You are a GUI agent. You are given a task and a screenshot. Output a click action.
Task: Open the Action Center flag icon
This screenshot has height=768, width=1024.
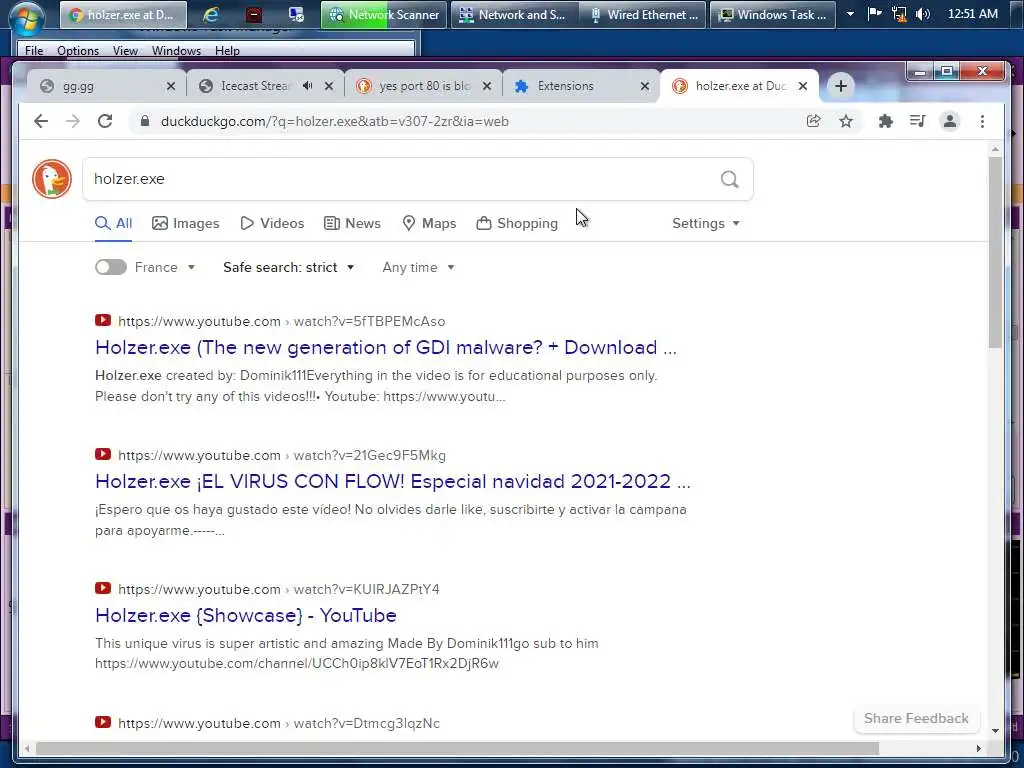coord(874,14)
